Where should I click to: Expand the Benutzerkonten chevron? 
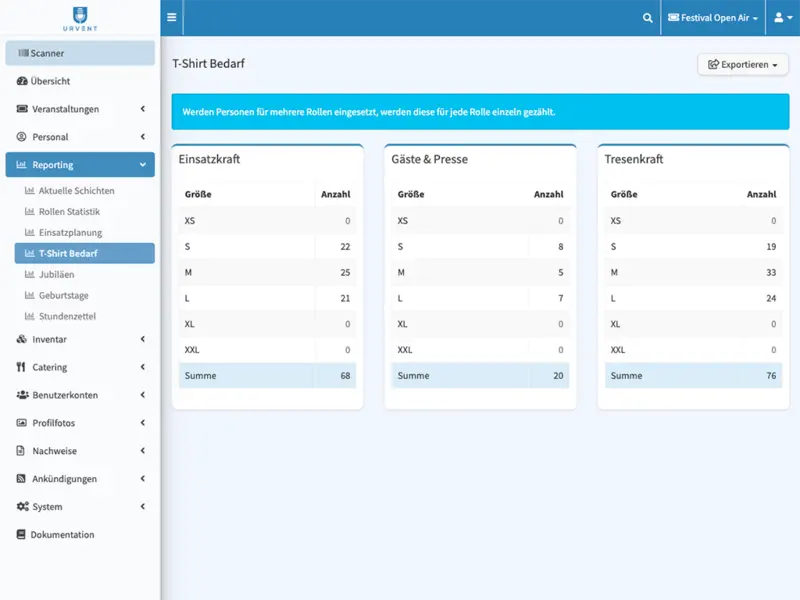click(x=143, y=395)
